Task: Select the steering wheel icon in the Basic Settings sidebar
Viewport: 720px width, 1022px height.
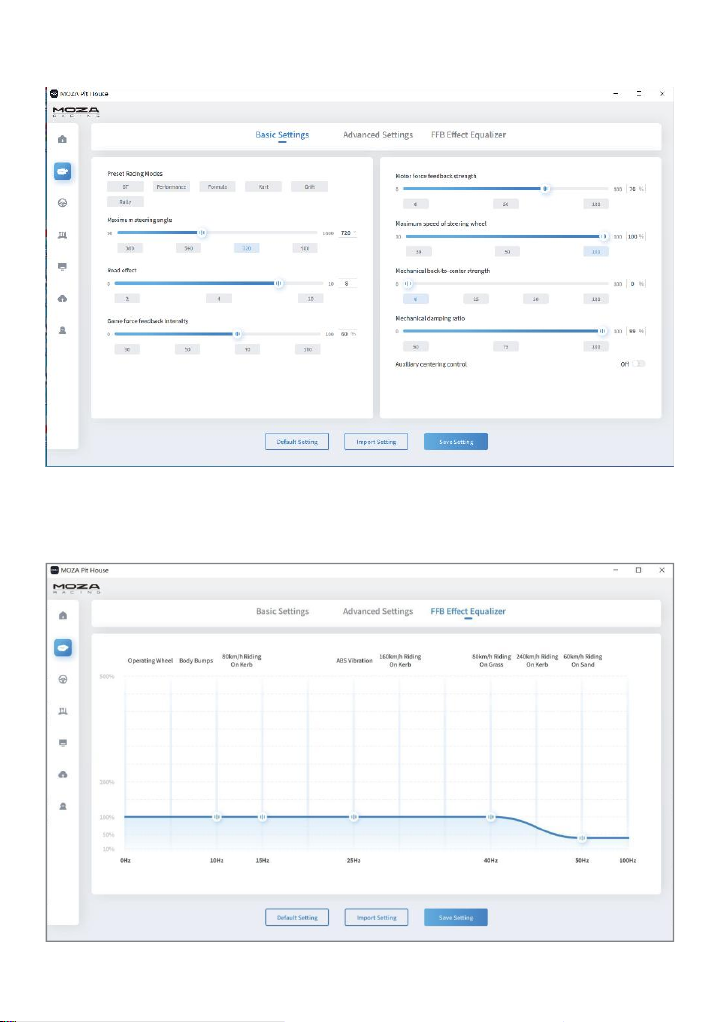Action: (x=63, y=203)
